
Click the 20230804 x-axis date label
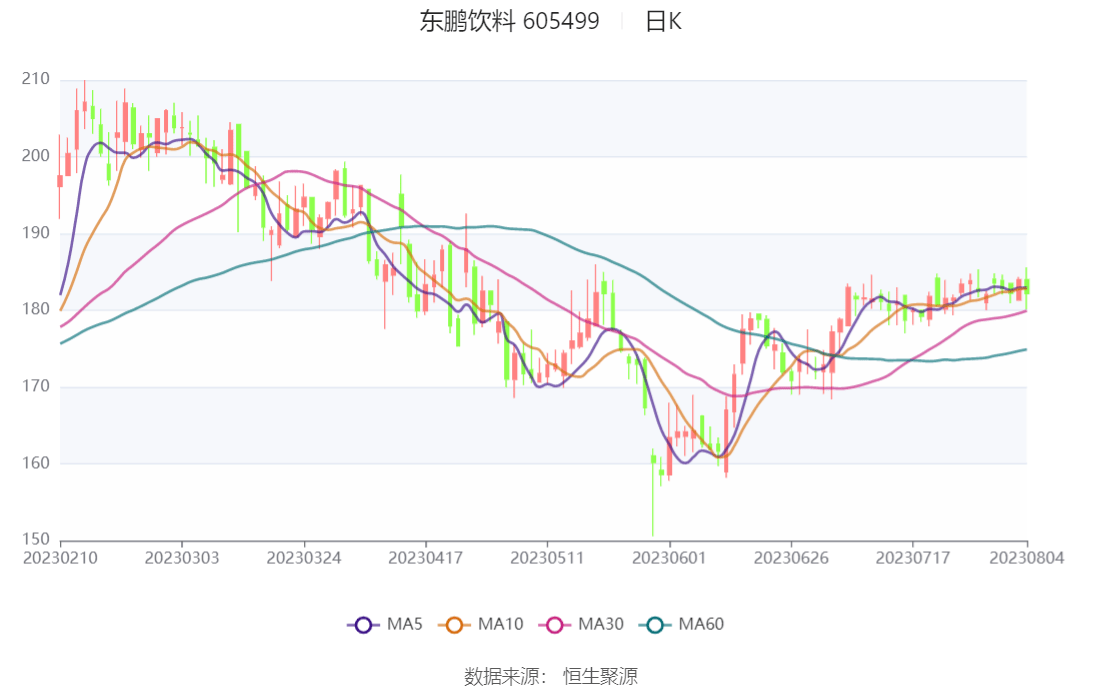pos(1027,557)
